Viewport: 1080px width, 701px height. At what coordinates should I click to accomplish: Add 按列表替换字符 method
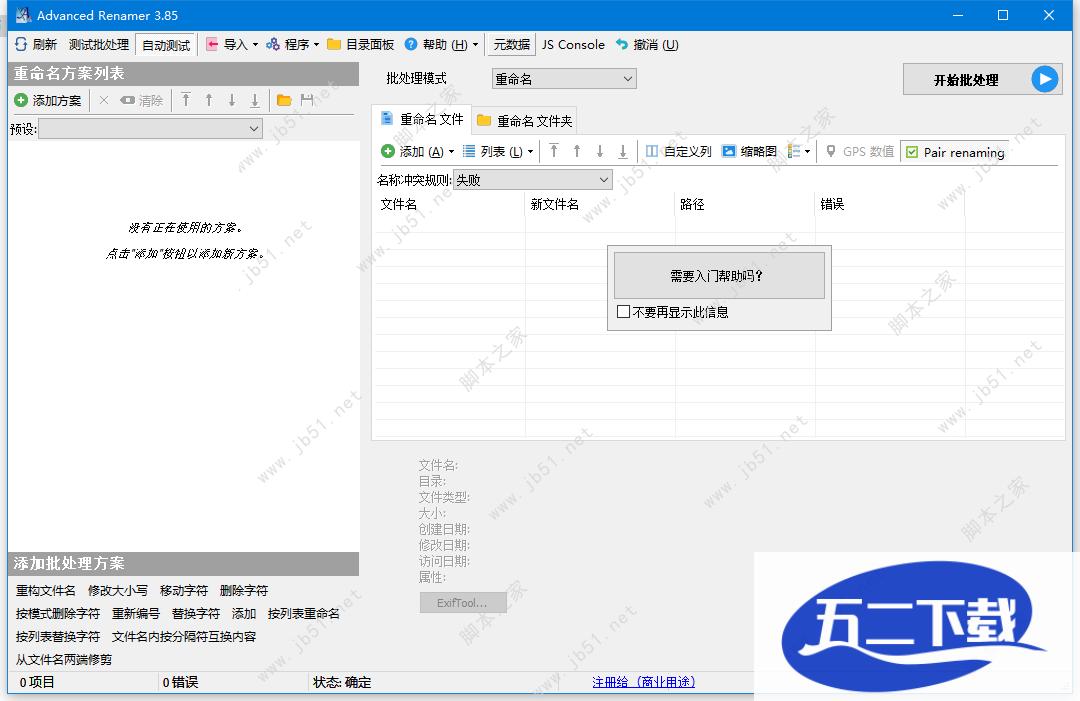coord(58,637)
